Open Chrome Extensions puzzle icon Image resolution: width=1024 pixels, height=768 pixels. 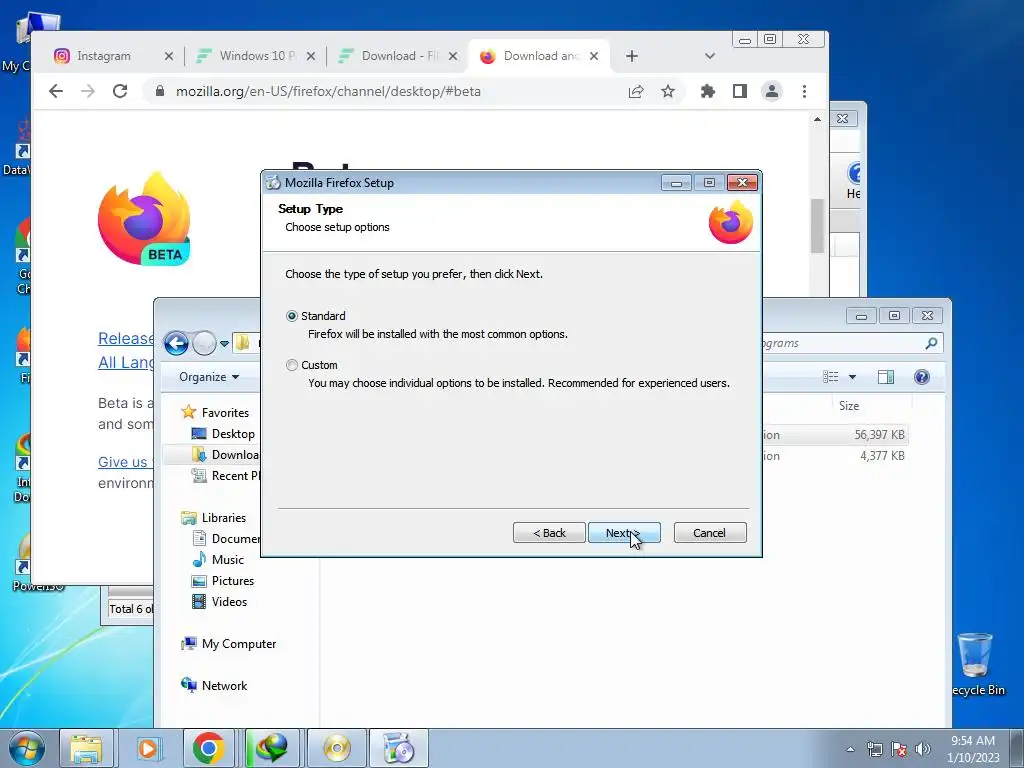(x=707, y=91)
